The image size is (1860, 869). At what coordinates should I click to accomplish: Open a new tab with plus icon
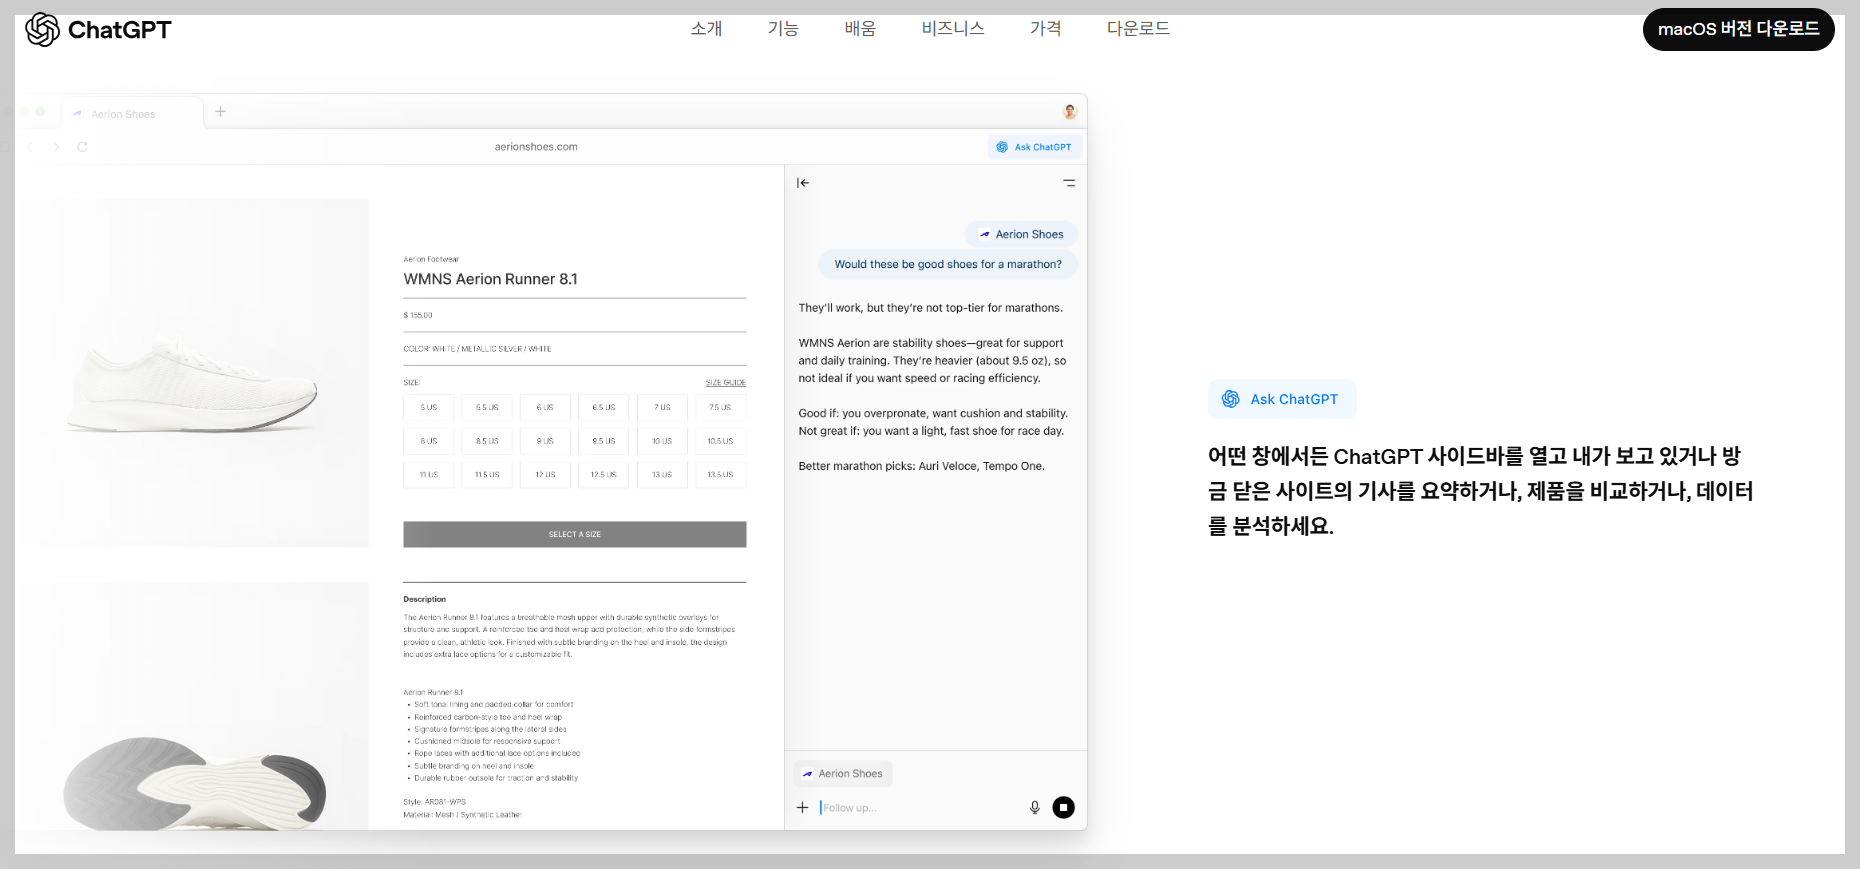point(221,111)
